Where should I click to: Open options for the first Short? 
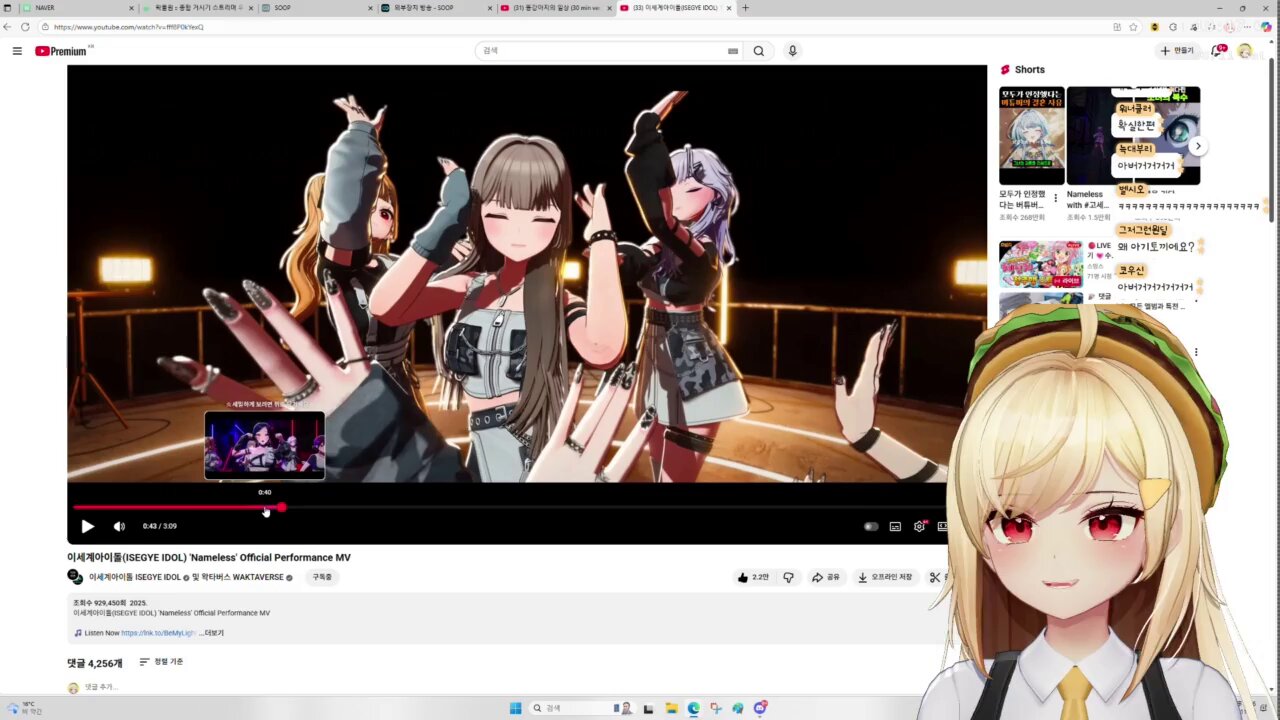pos(1055,199)
